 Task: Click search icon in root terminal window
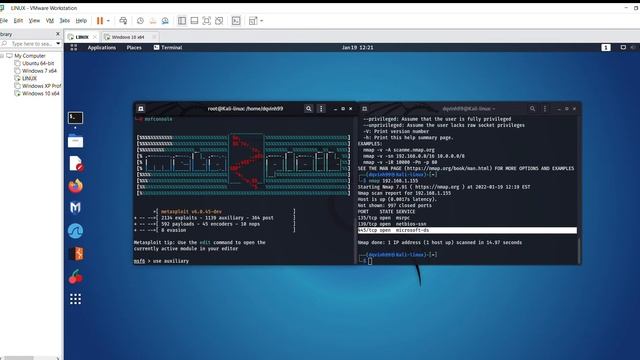309,109
